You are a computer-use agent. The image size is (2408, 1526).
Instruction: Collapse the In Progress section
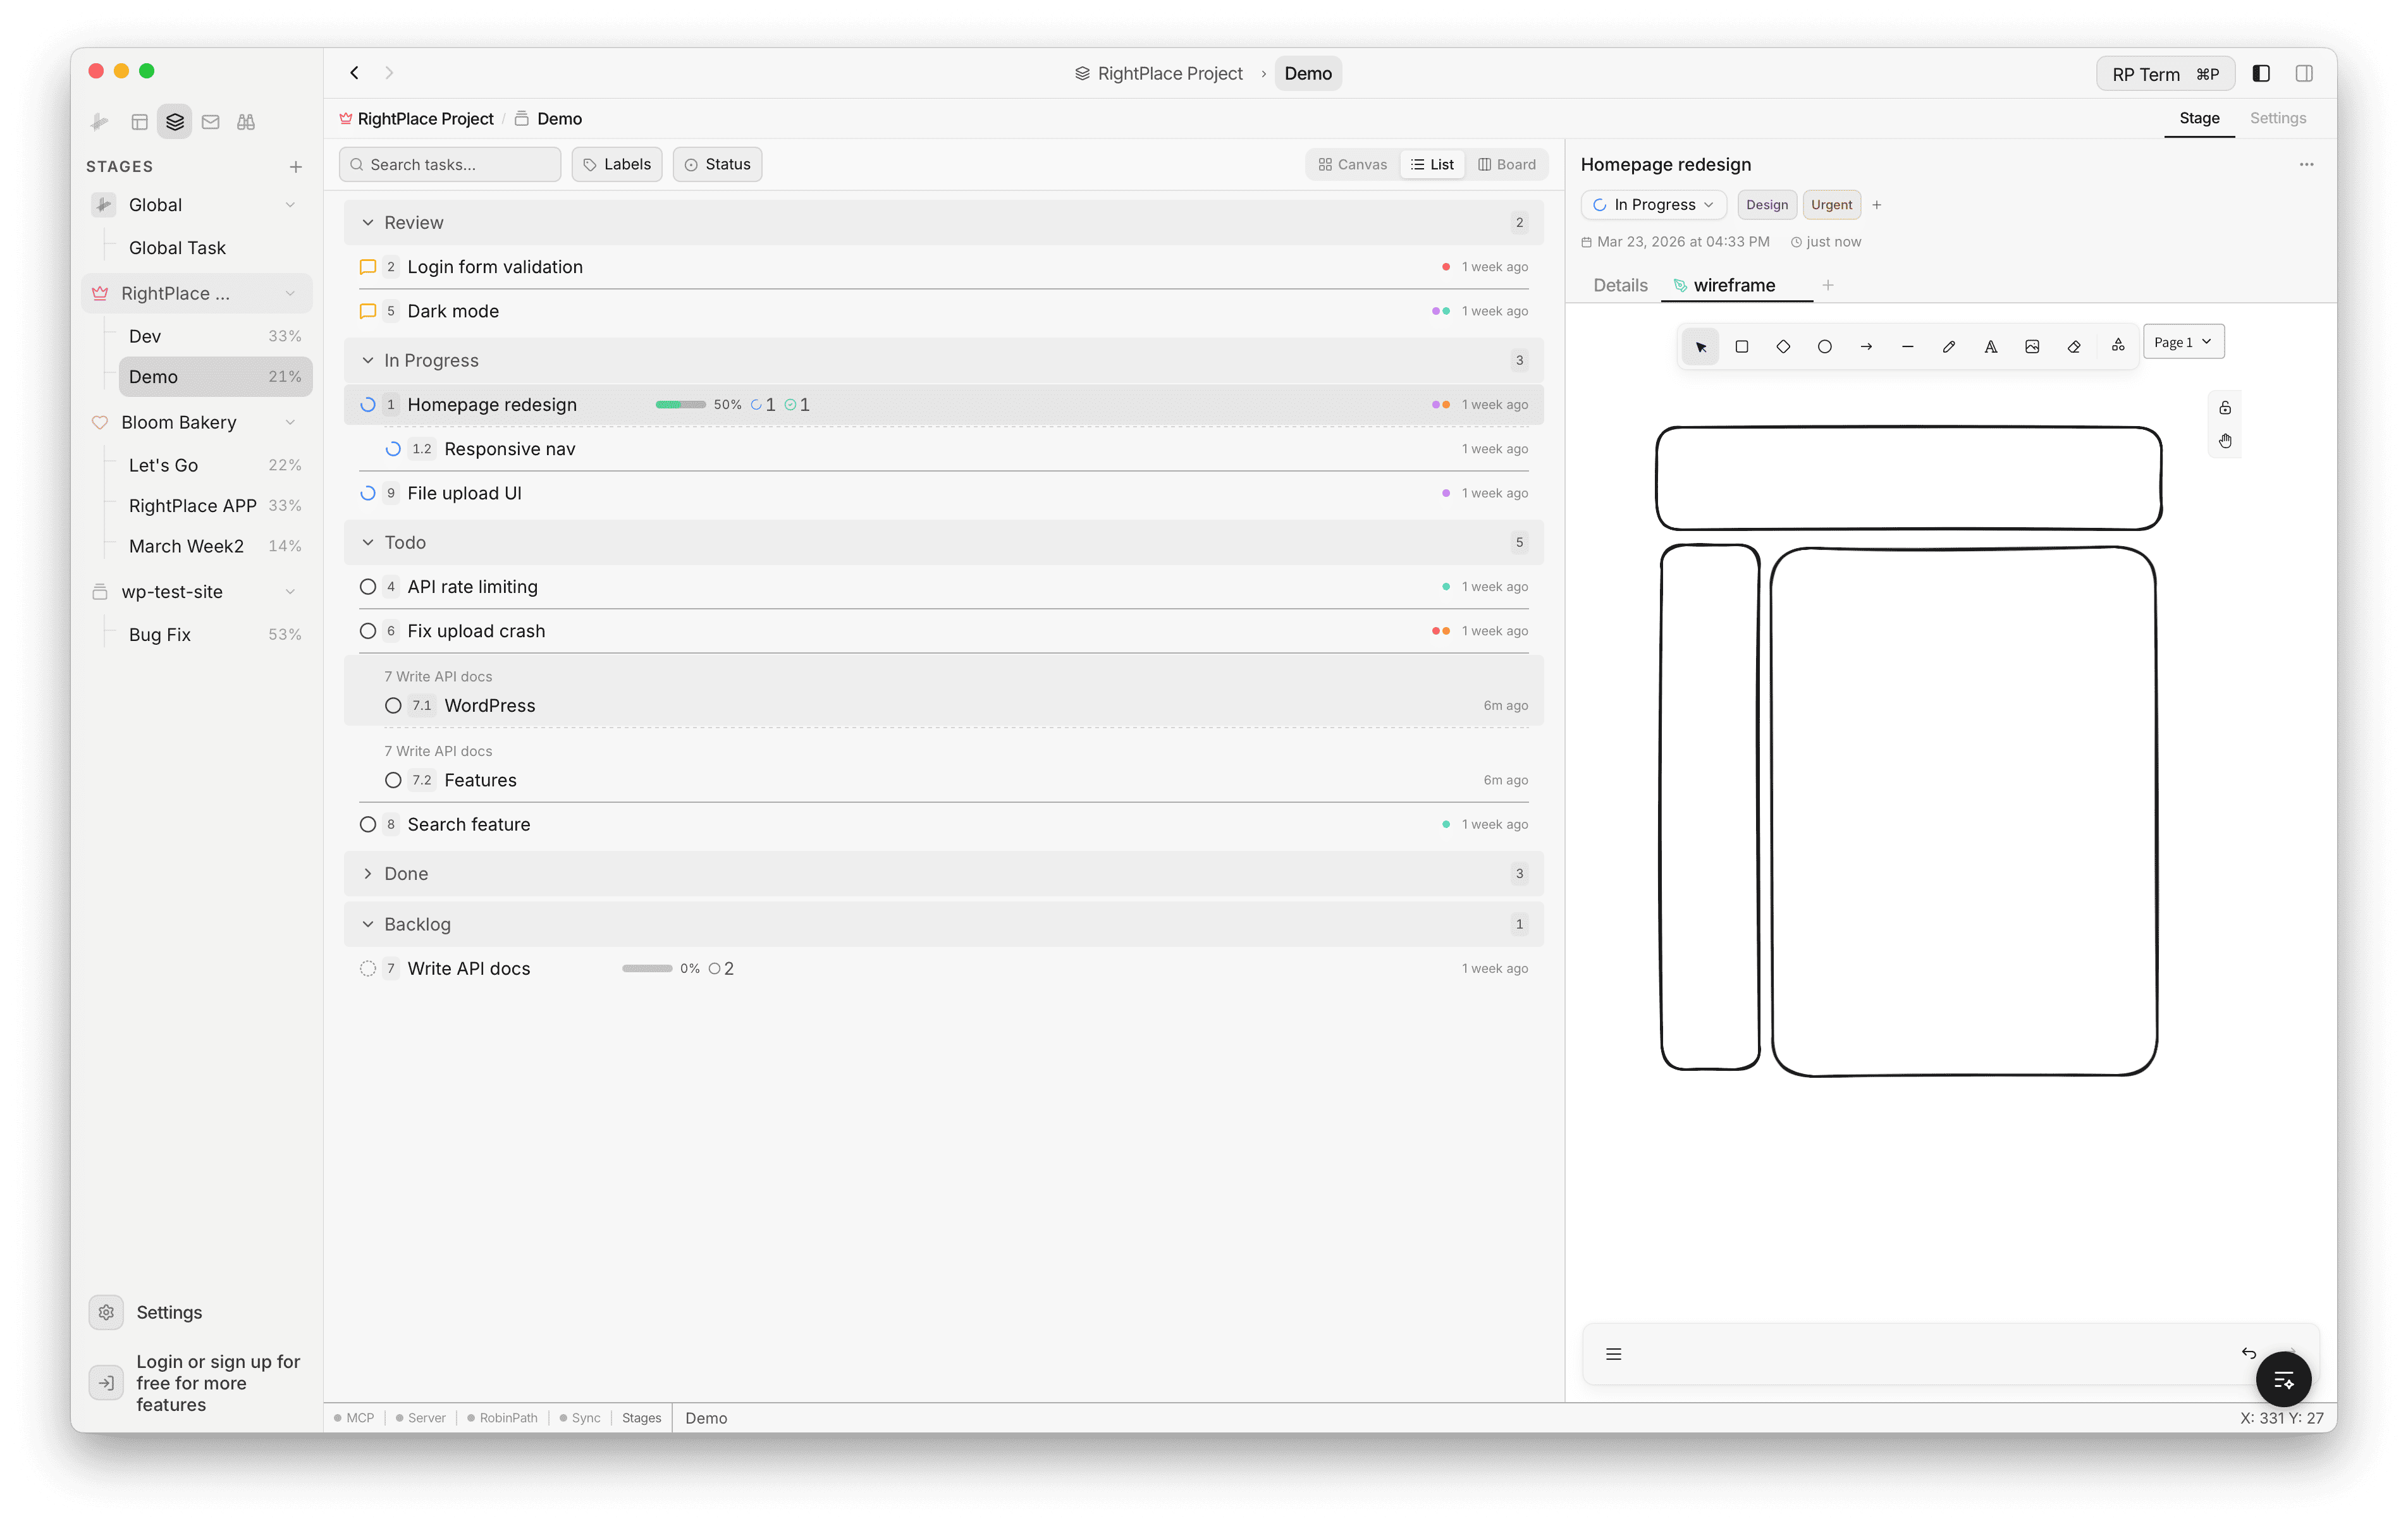point(369,360)
